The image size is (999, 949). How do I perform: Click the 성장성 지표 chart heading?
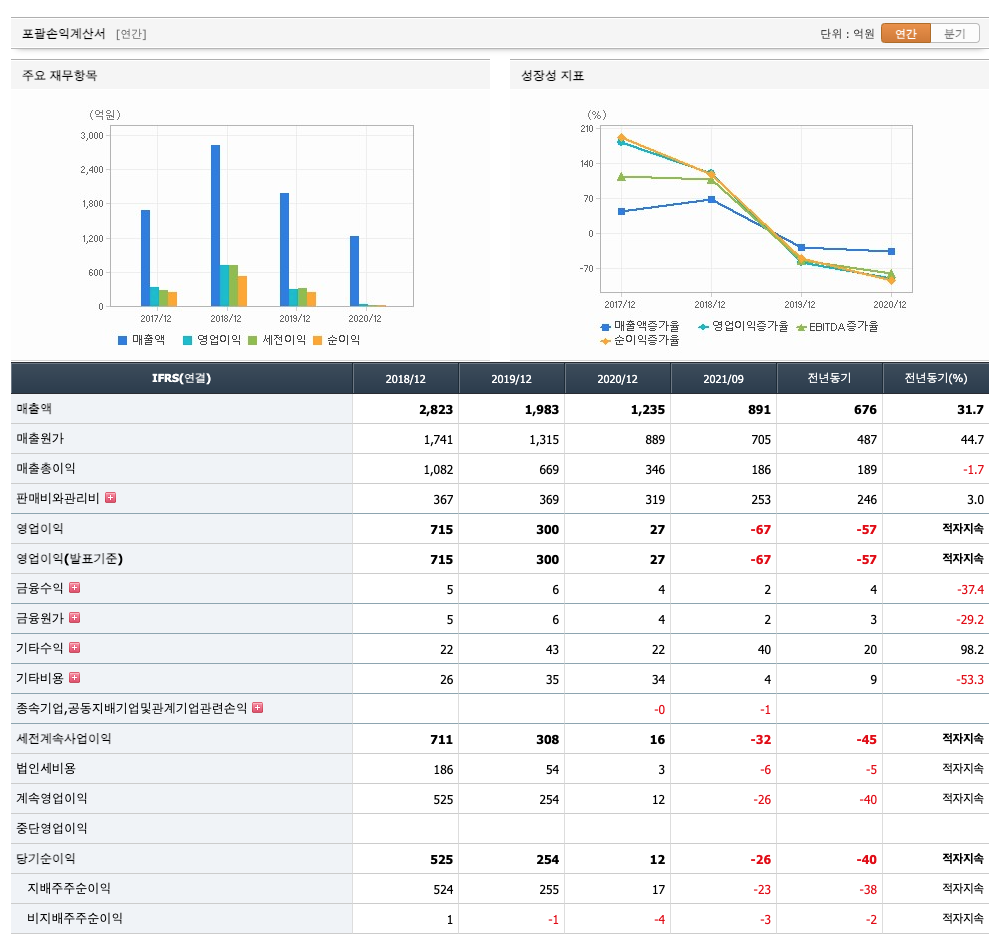[x=552, y=75]
